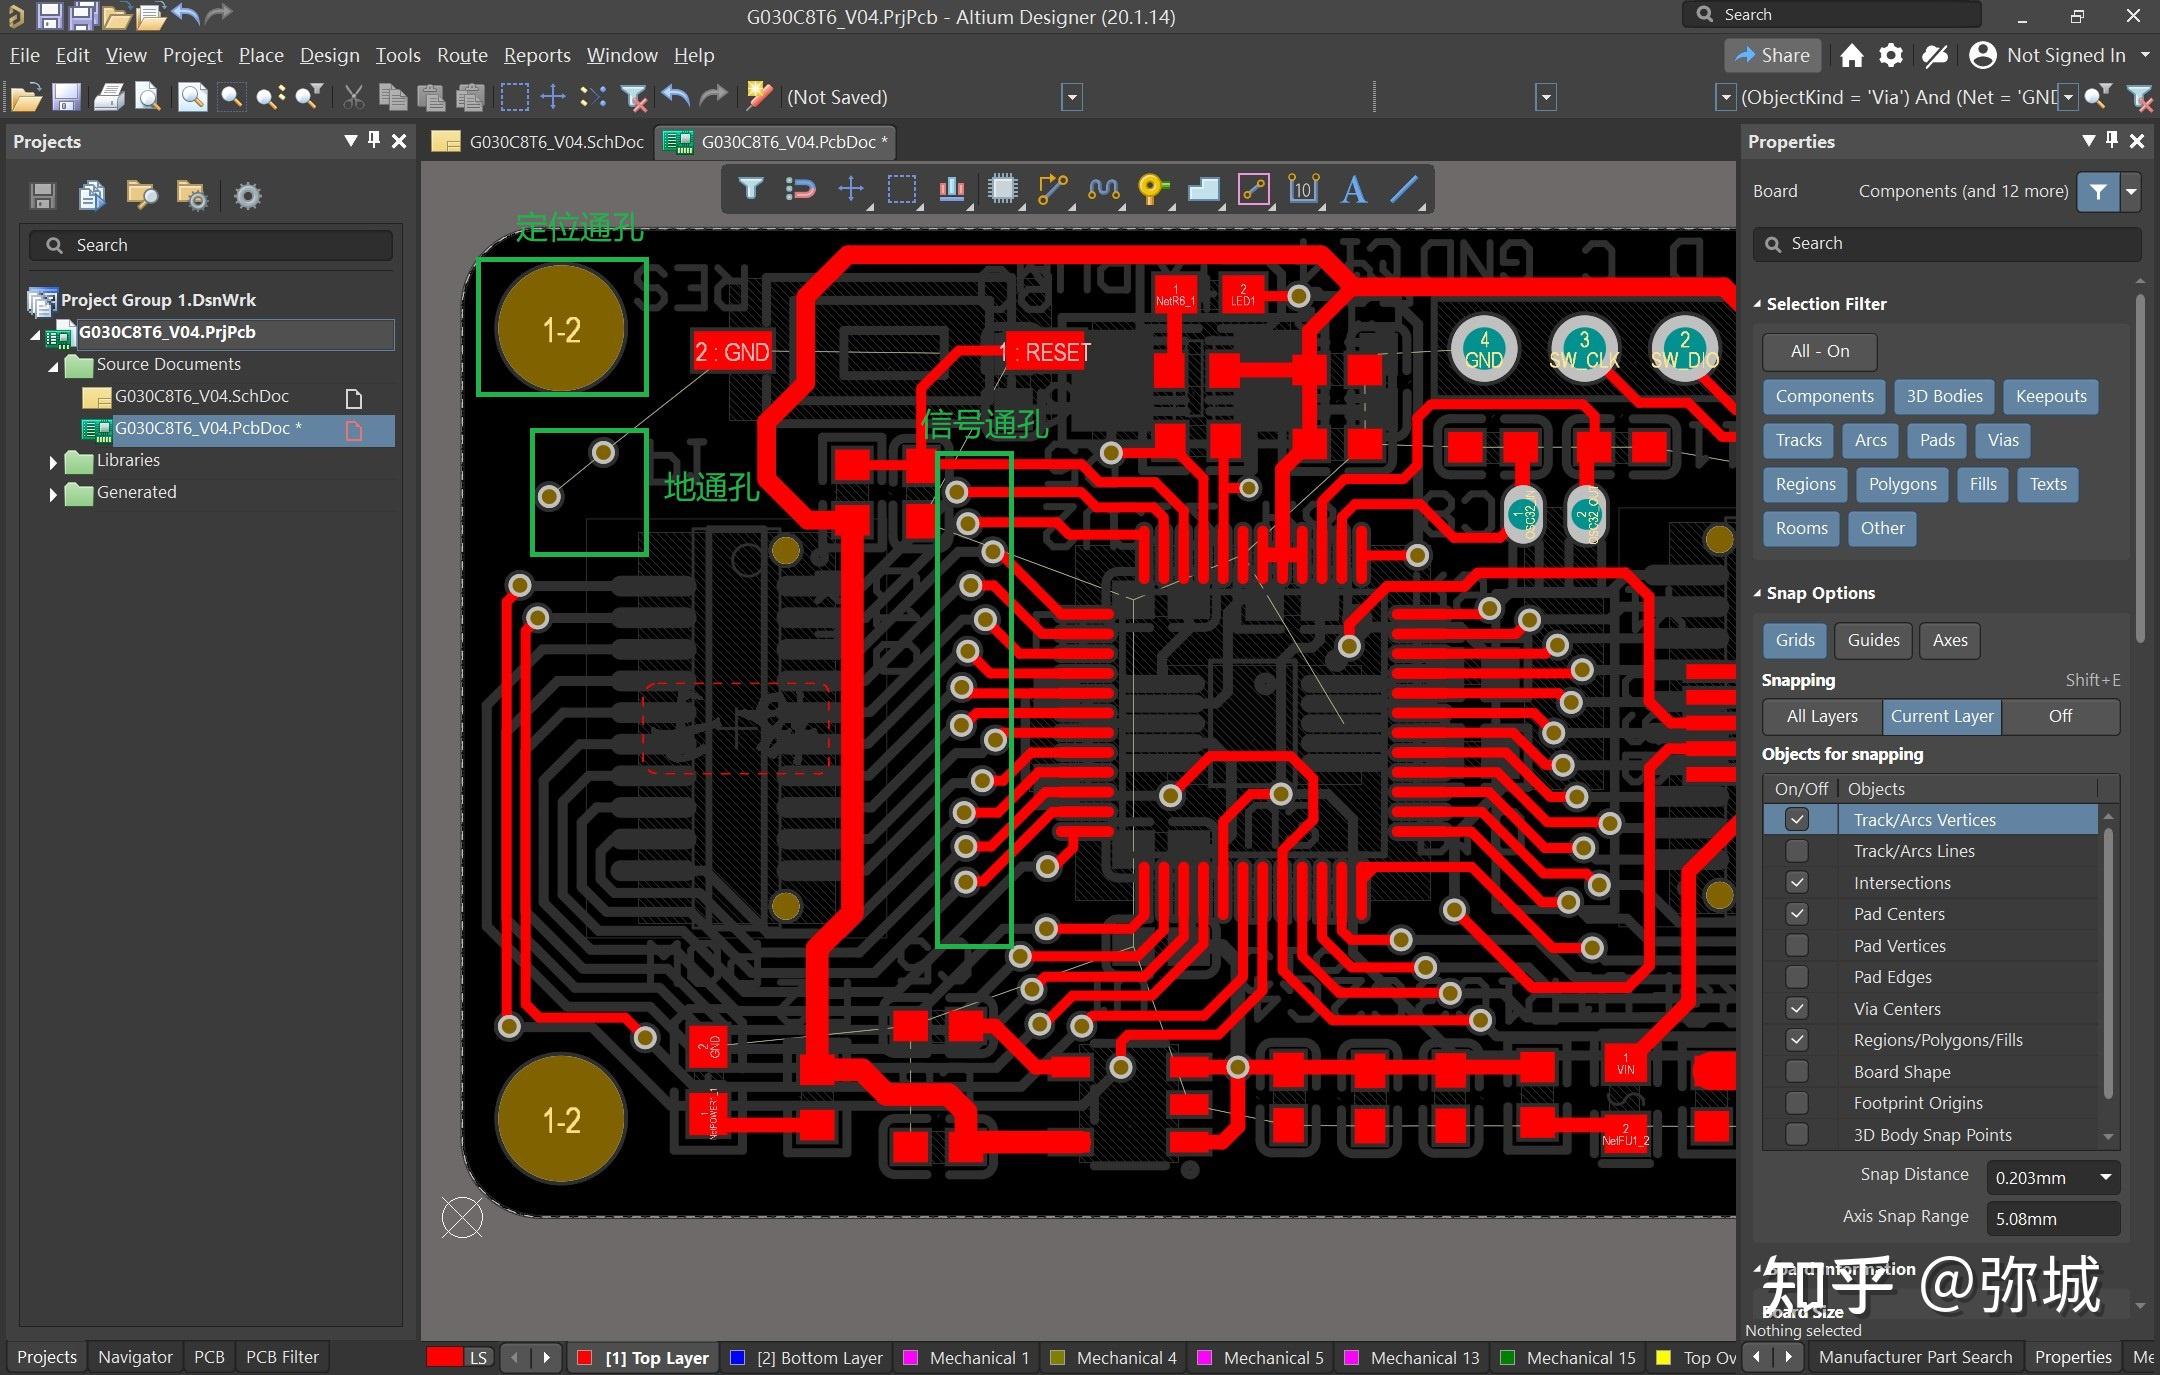
Task: Open the linear dimension tool
Action: coord(1303,189)
